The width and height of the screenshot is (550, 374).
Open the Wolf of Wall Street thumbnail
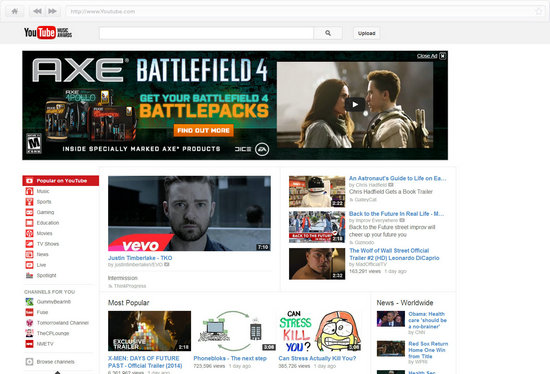tap(317, 264)
